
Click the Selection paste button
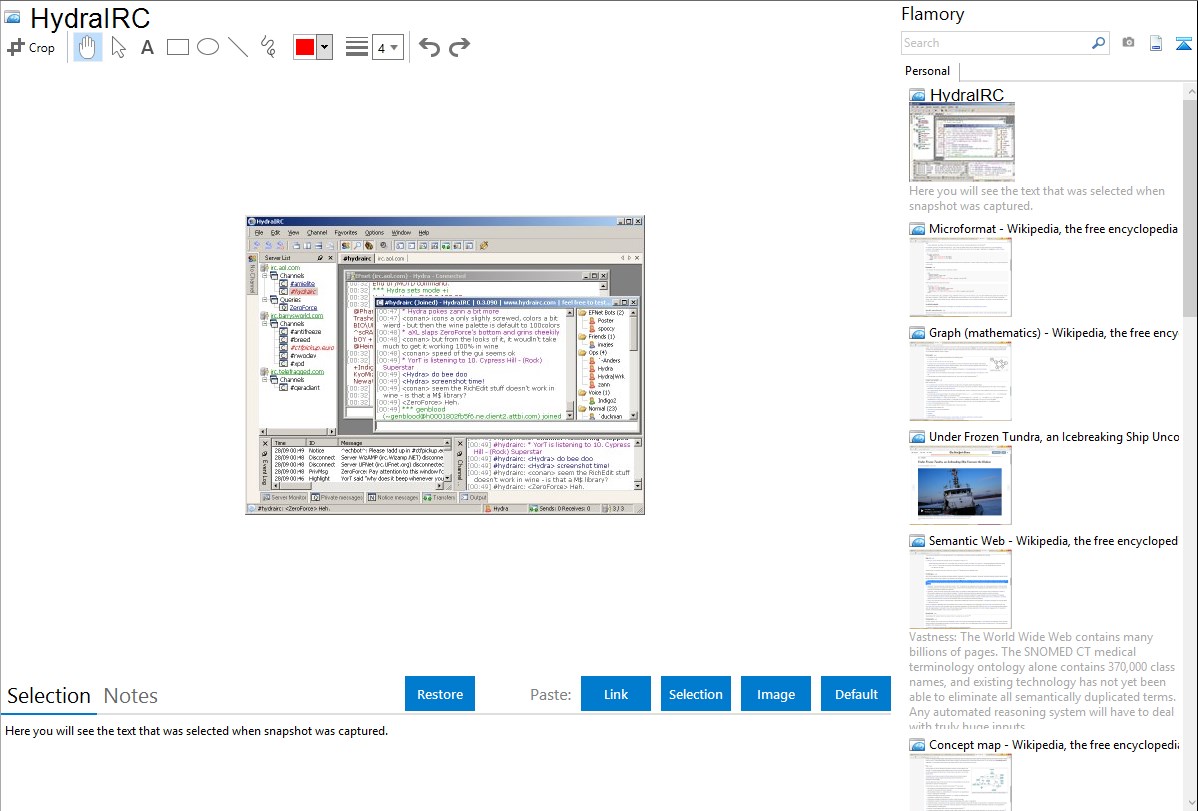(695, 694)
